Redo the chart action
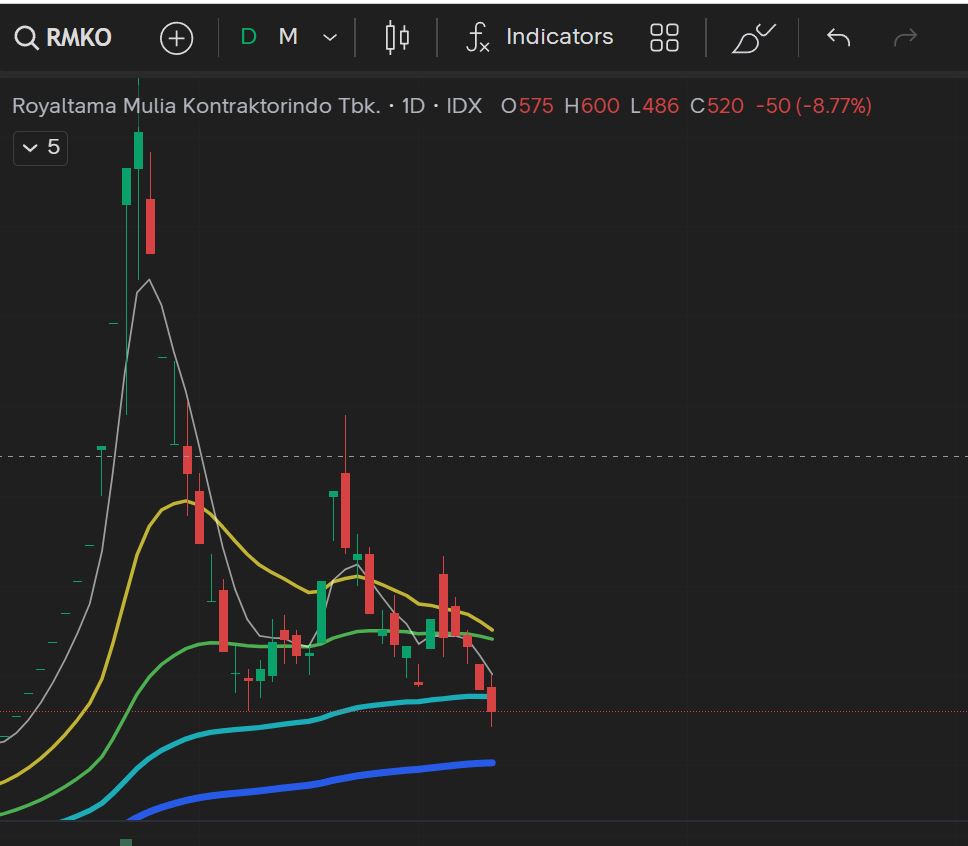Image resolution: width=968 pixels, height=846 pixels. pos(906,38)
